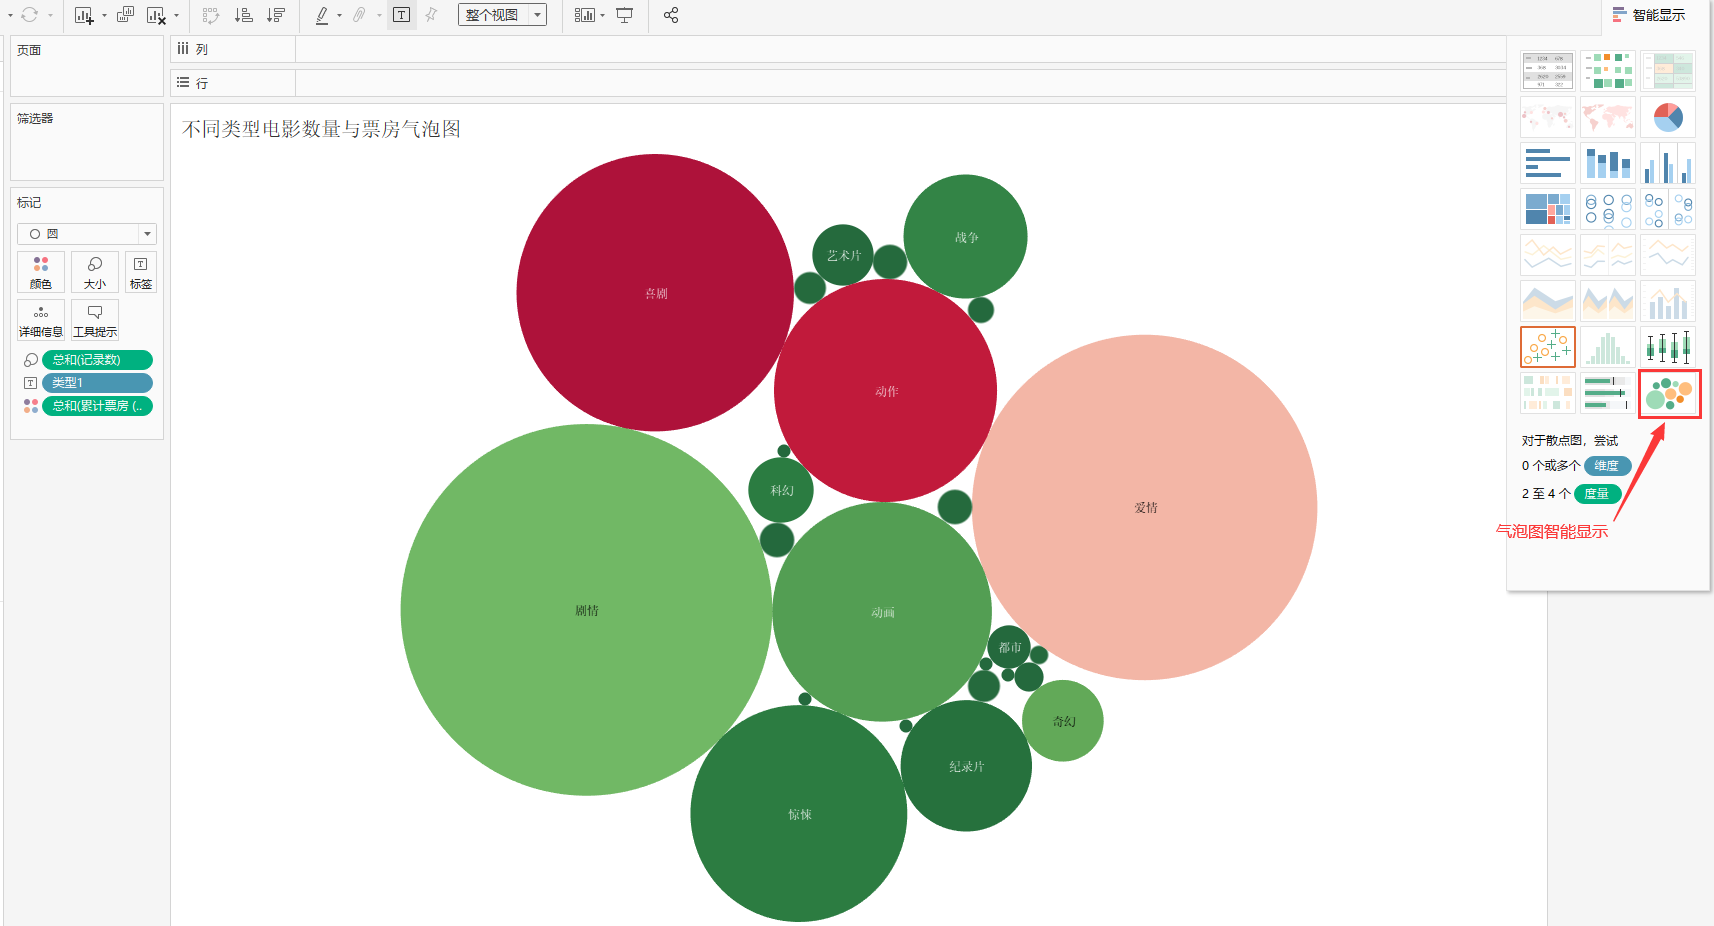Screen dimensions: 1714x926
Task: Toggle the show mark labels T button
Action: coord(402,15)
